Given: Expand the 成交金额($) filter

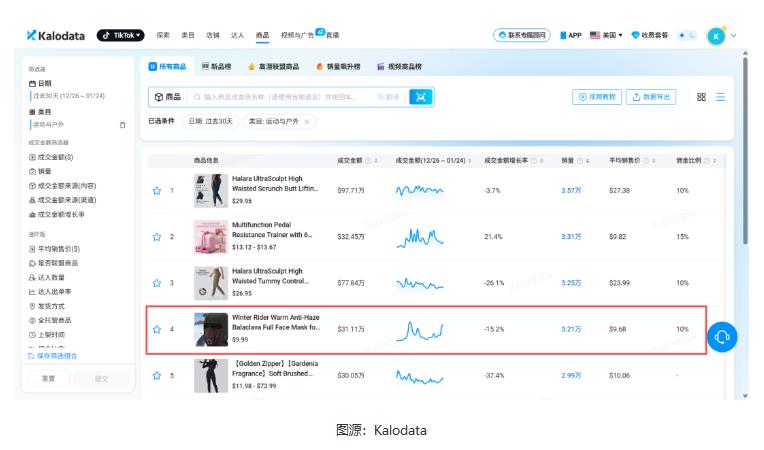Looking at the screenshot, I should (x=51, y=157).
